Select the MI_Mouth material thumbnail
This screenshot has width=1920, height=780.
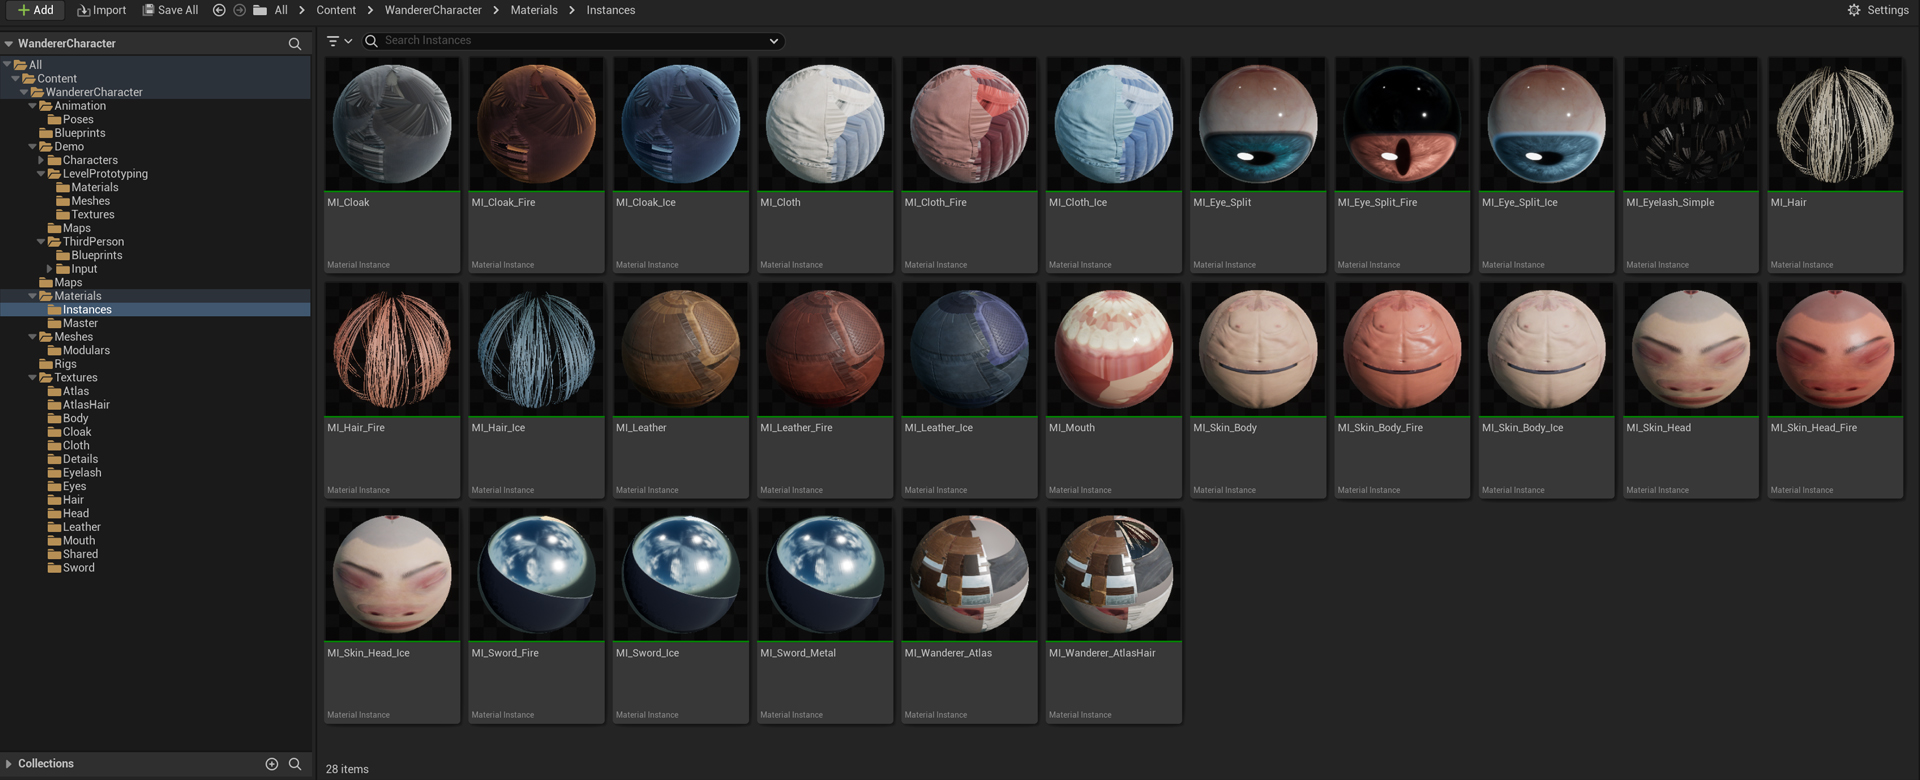tap(1114, 350)
